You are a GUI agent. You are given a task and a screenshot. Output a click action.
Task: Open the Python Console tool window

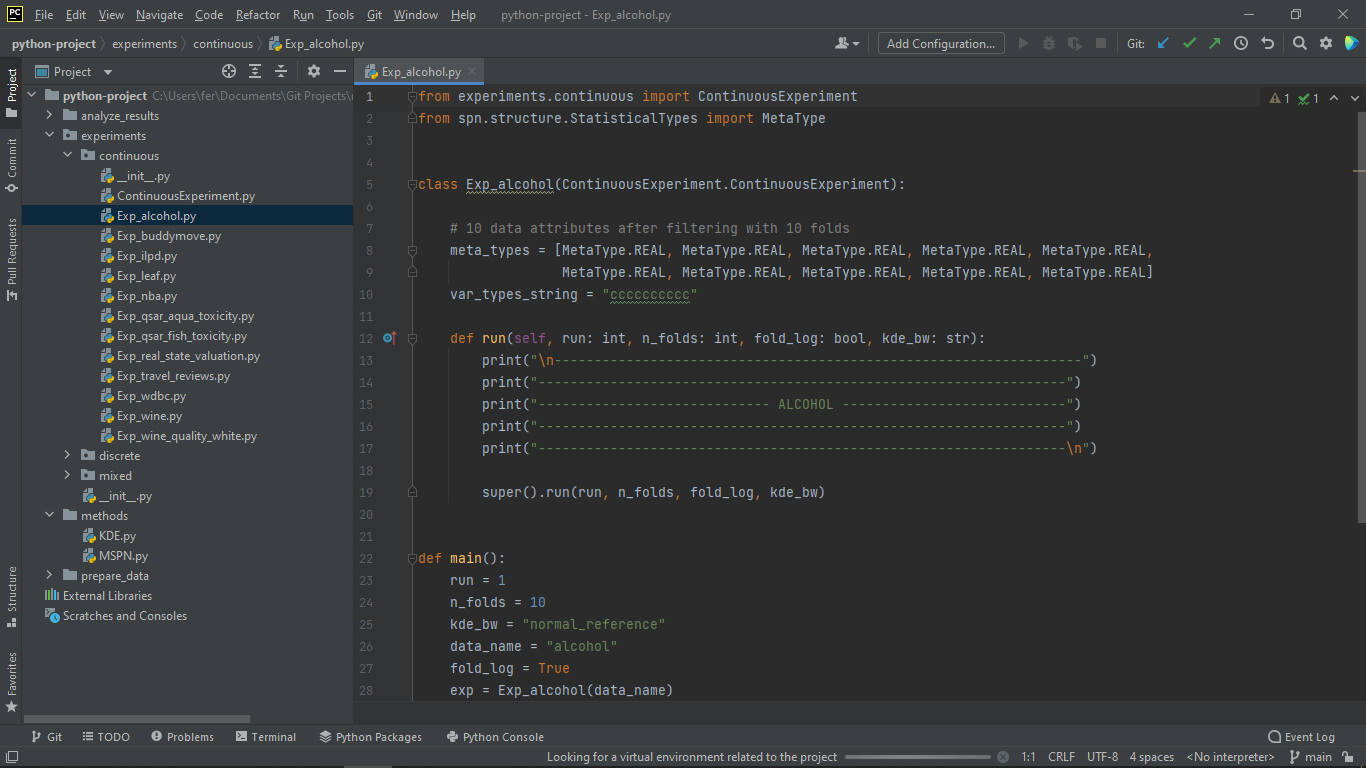click(x=495, y=737)
